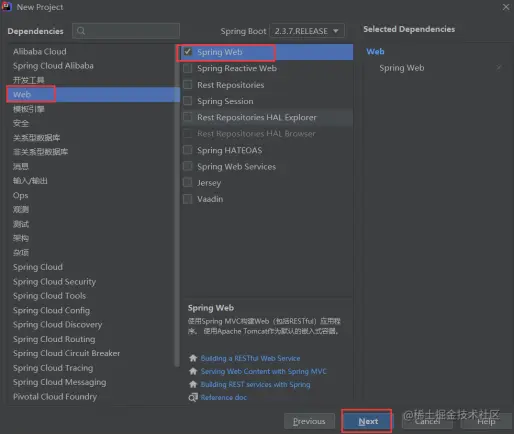Image resolution: width=514 pixels, height=435 pixels.
Task: Select the Spring Cloud Messaging category
Action: [x=59, y=382]
